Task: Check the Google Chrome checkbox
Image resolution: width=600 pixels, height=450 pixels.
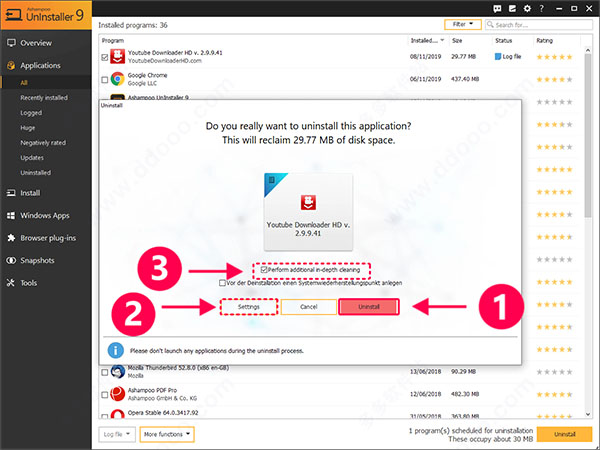Action: [104, 80]
